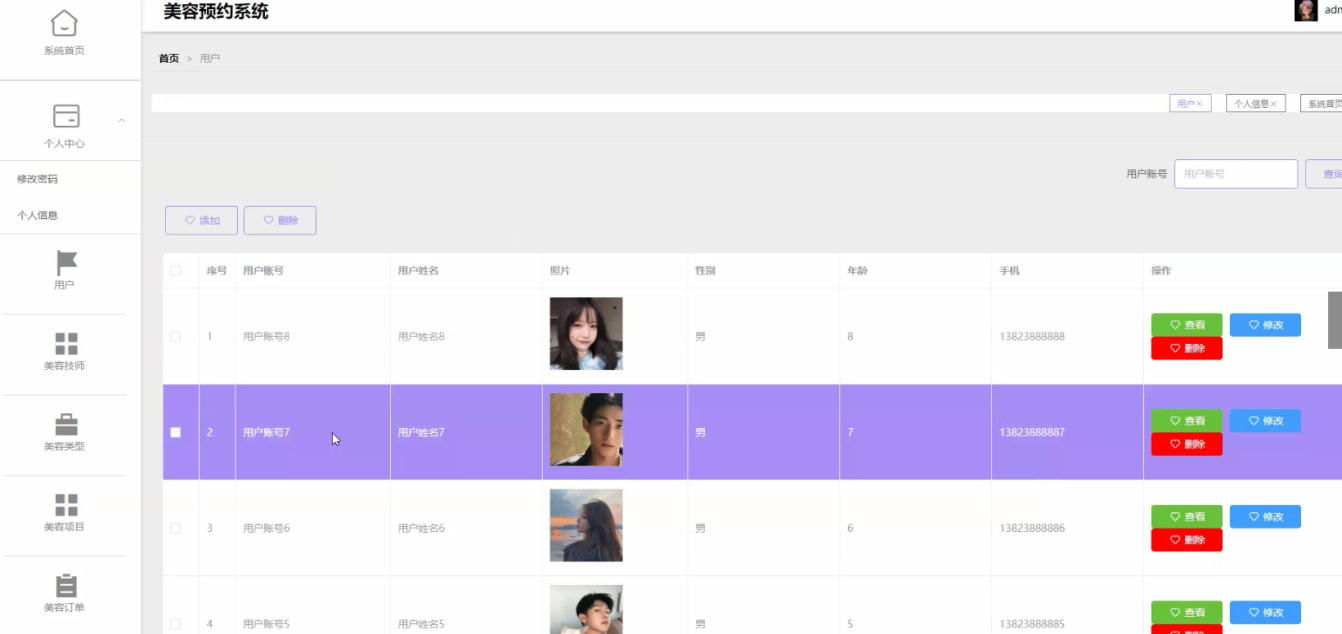Click the 添加 button
This screenshot has height=634, width=1342.
point(201,221)
